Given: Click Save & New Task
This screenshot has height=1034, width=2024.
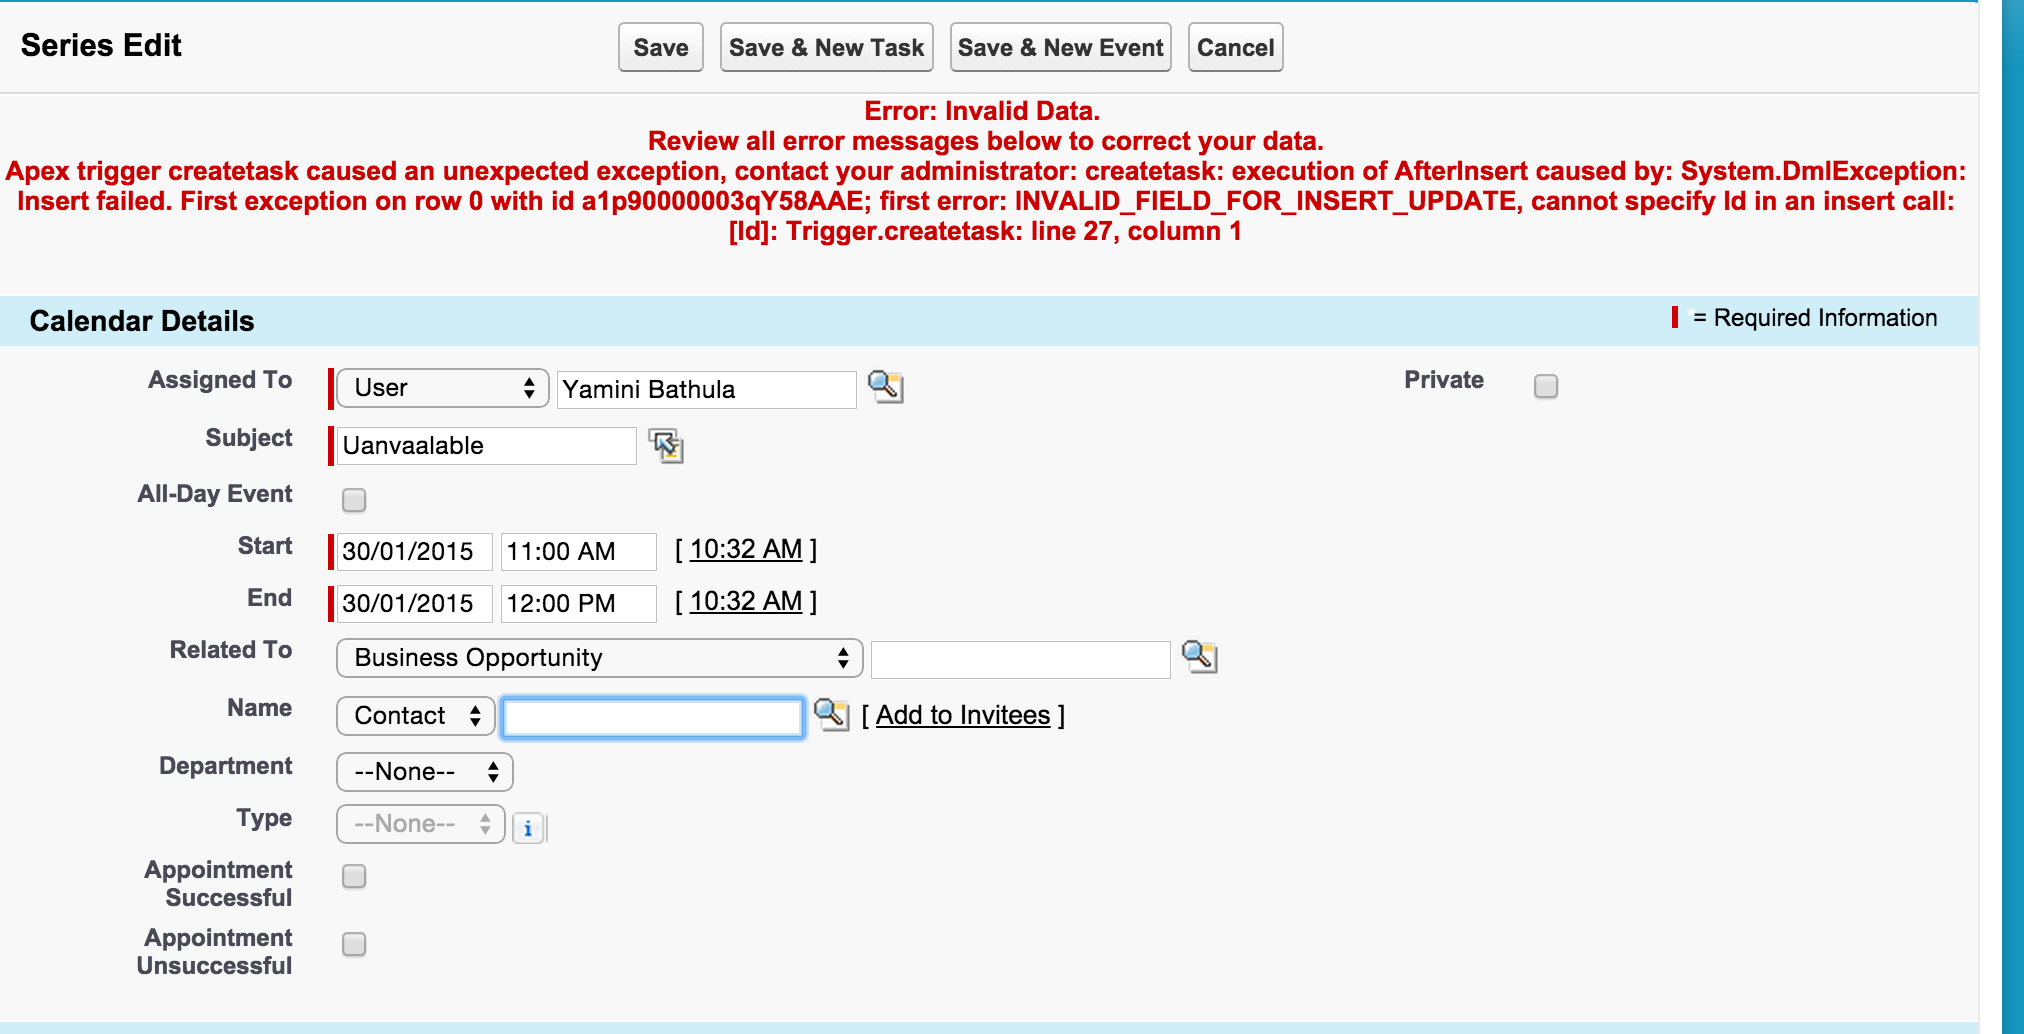Looking at the screenshot, I should point(827,48).
